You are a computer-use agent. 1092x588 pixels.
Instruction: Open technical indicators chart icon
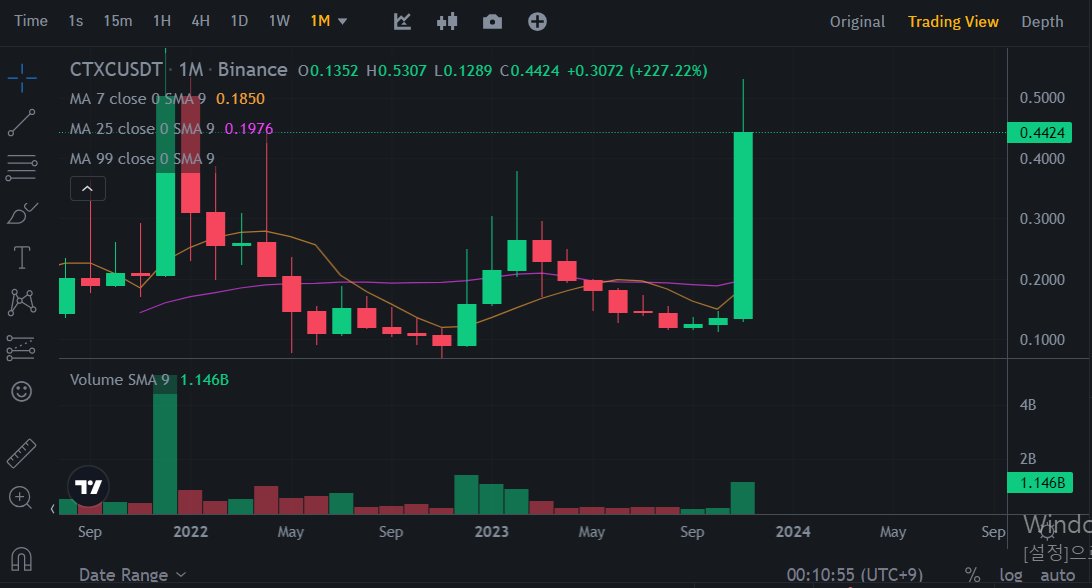tap(402, 22)
